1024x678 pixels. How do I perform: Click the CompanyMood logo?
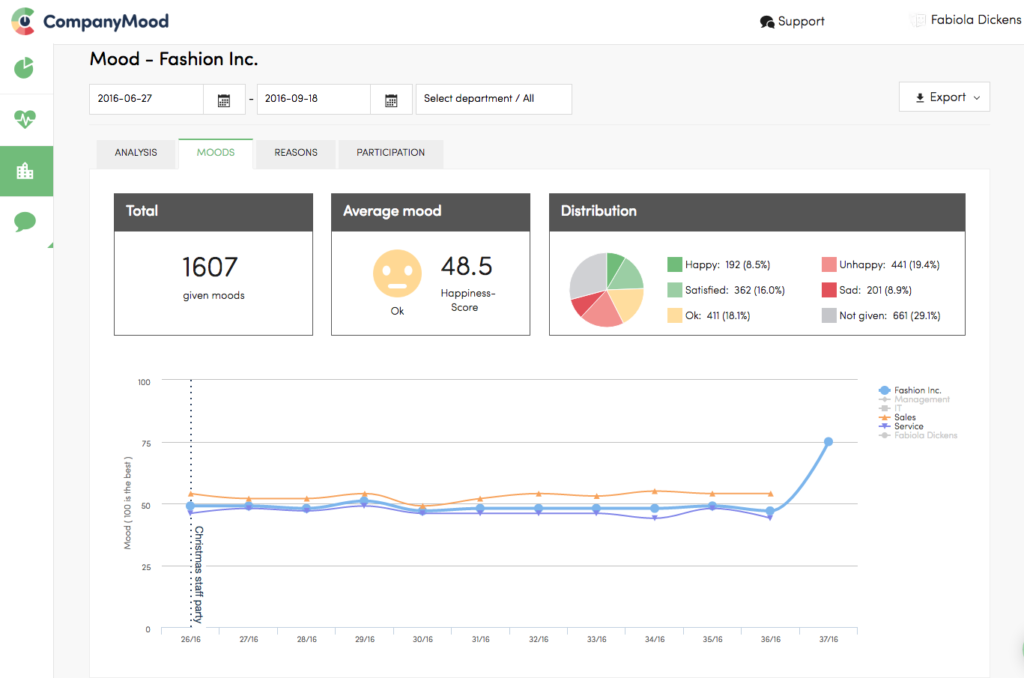click(x=90, y=21)
